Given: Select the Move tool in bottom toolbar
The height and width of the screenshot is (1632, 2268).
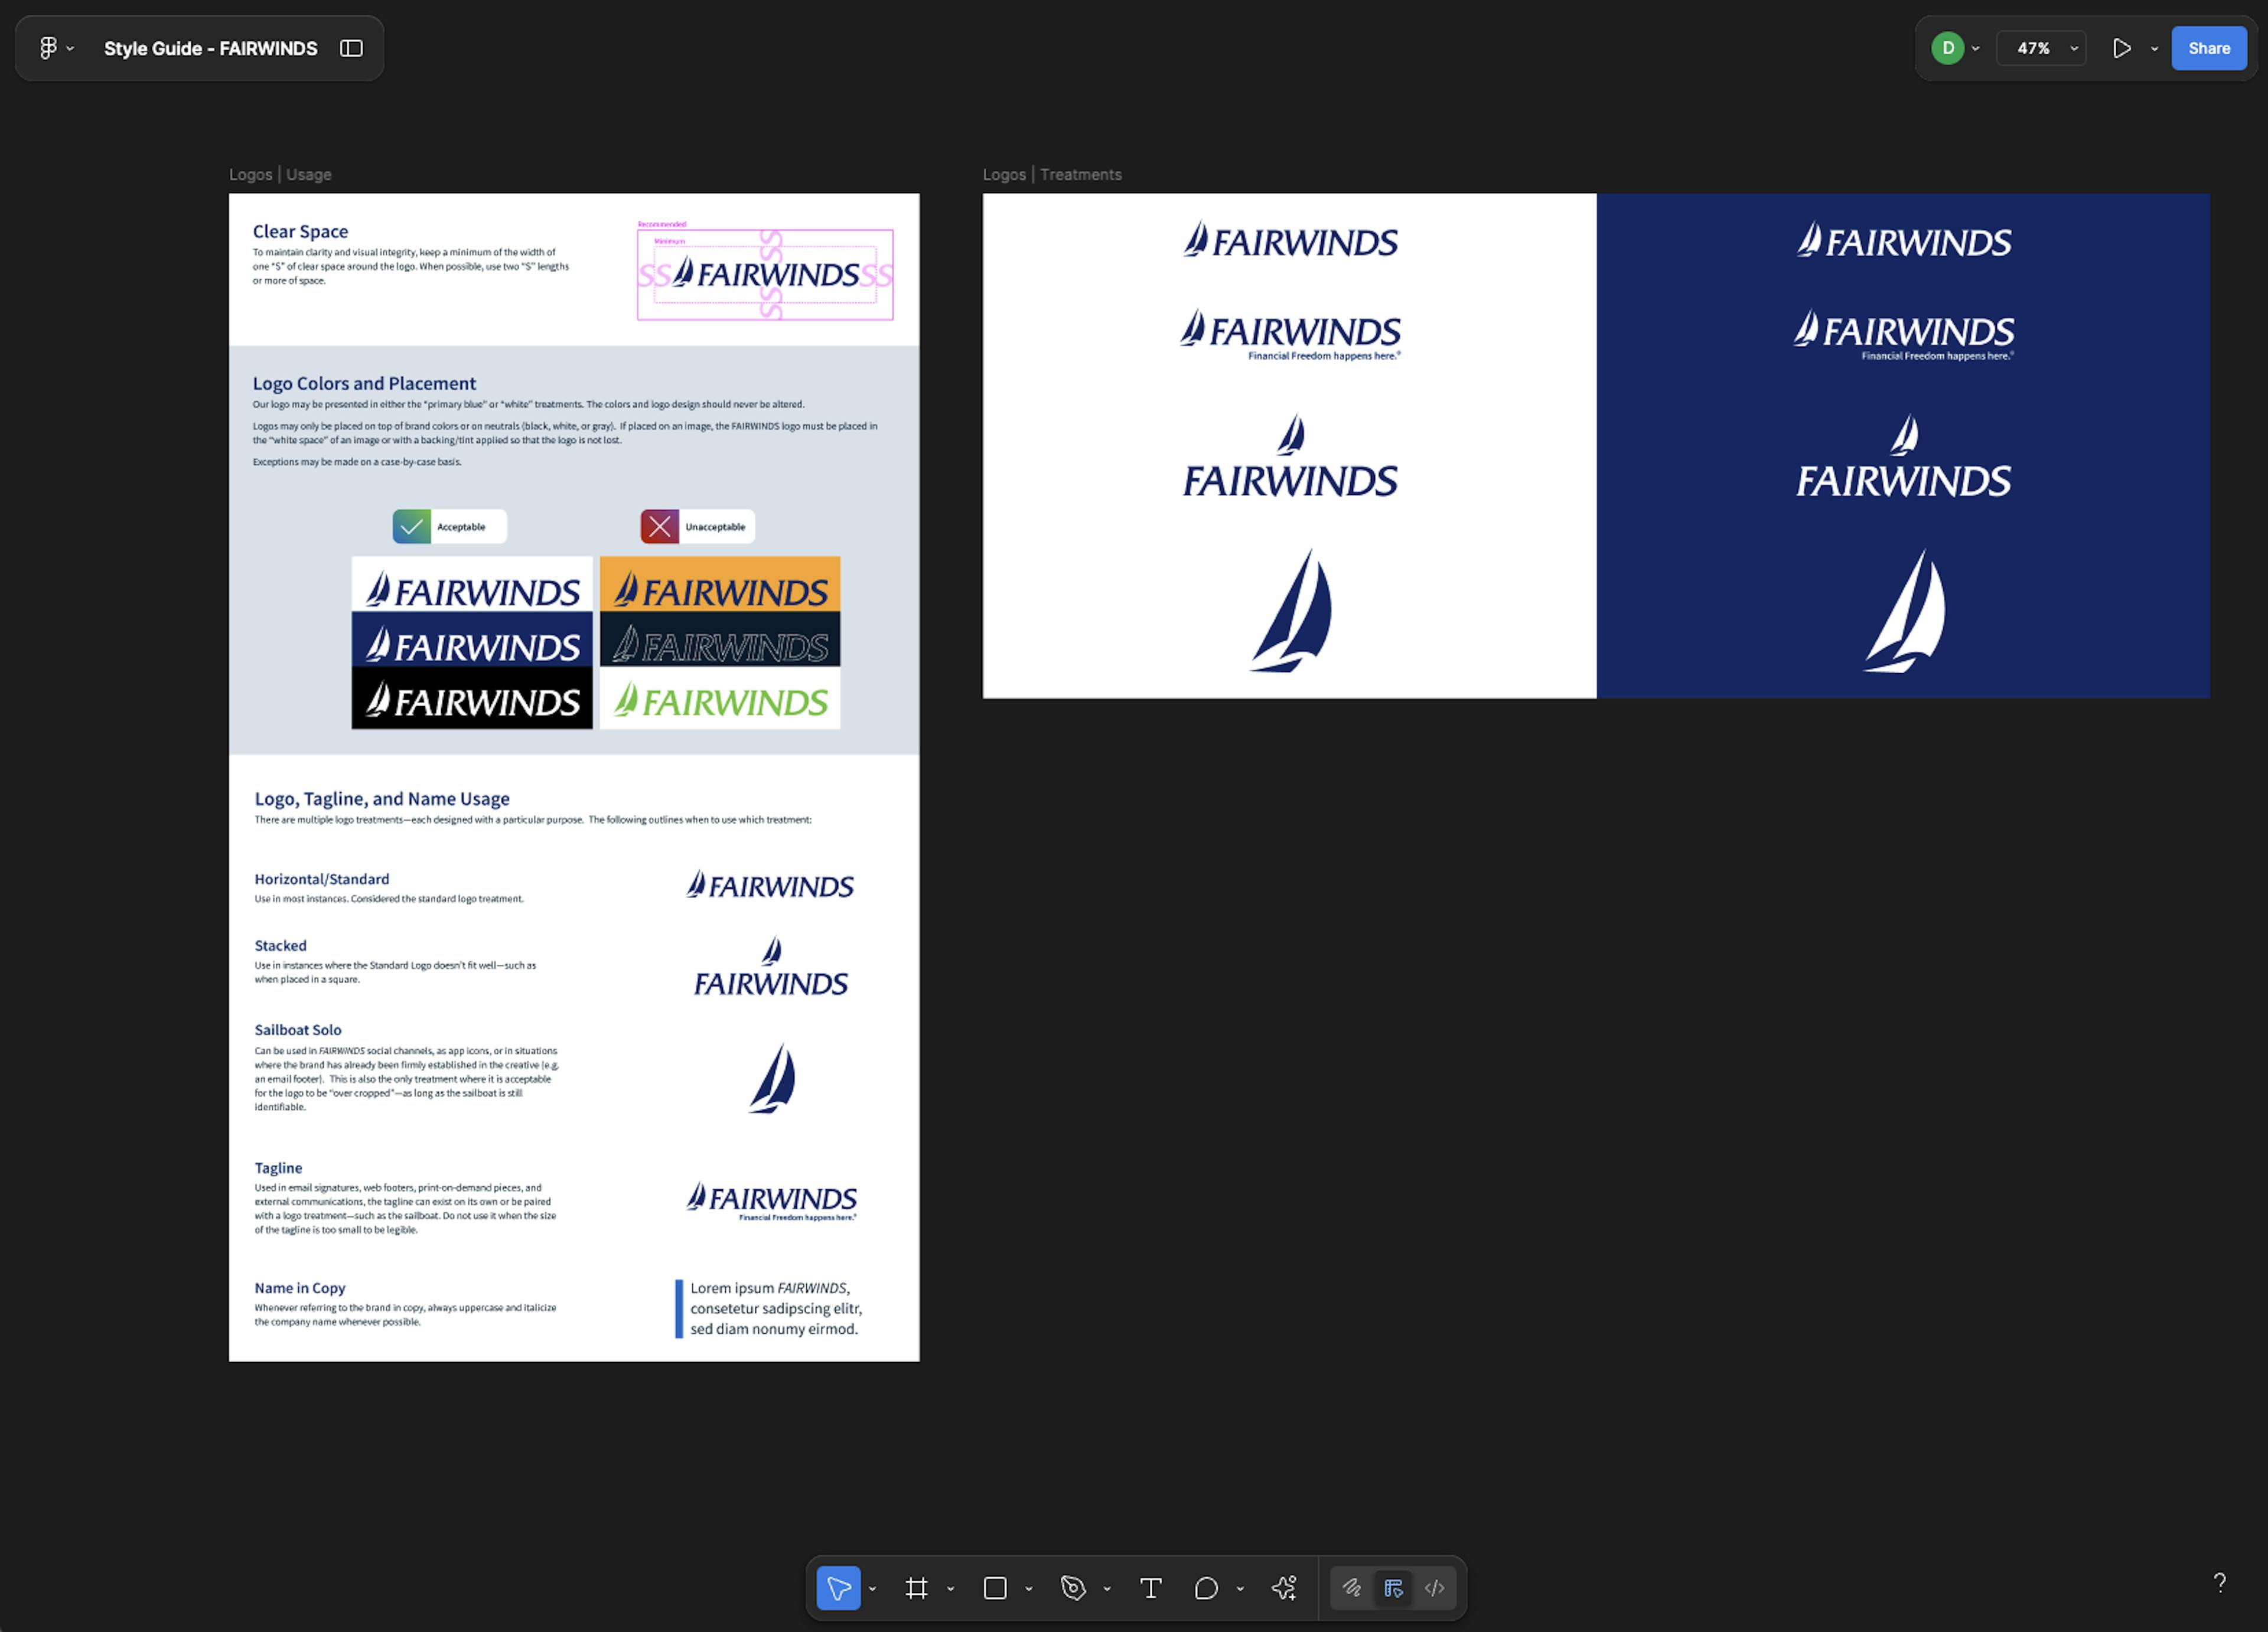Looking at the screenshot, I should [838, 1588].
